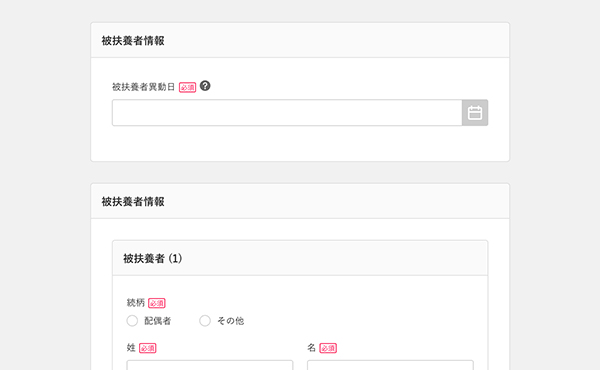Click the その他 option label text
Viewport: 600px width, 370px height.
[x=230, y=321]
